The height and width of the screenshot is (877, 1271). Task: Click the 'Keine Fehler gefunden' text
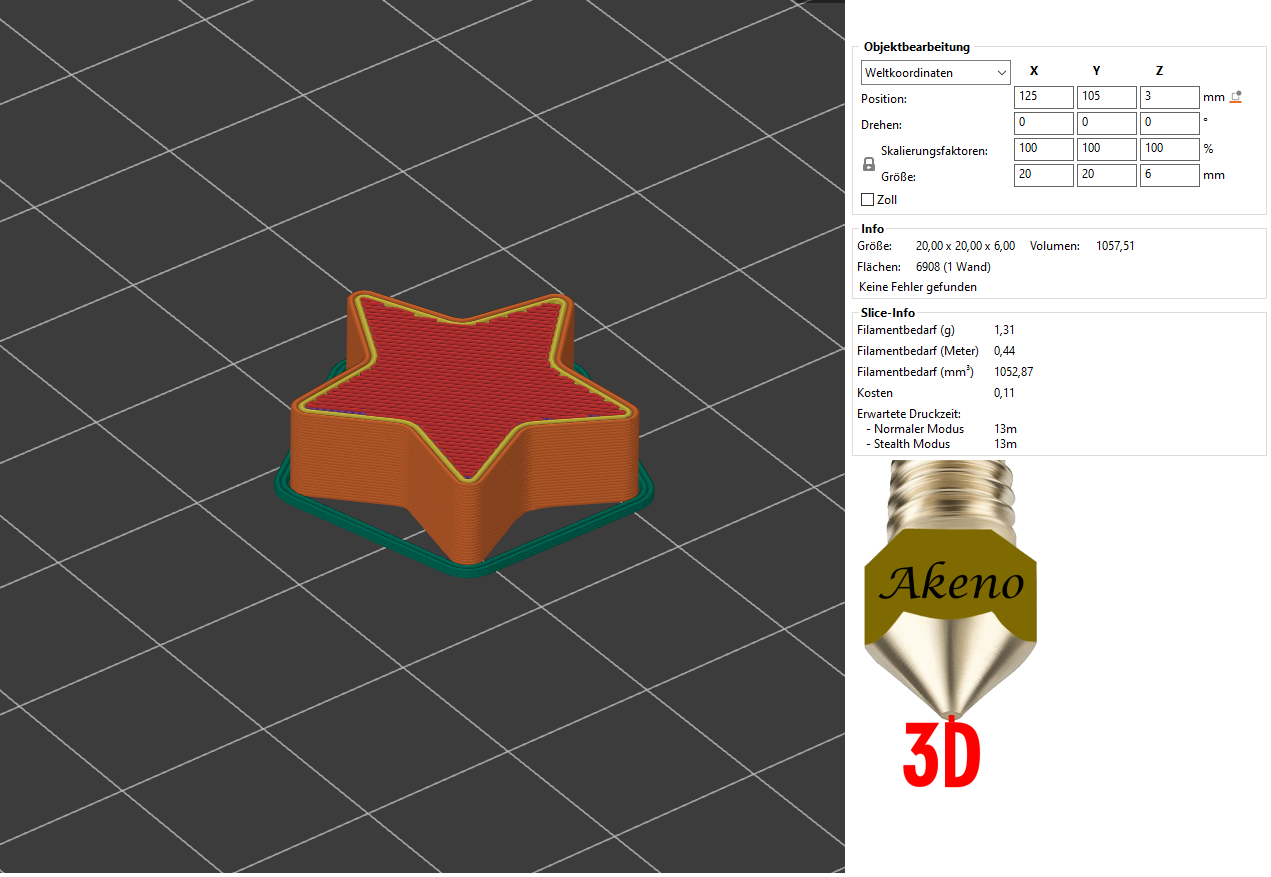tap(918, 287)
